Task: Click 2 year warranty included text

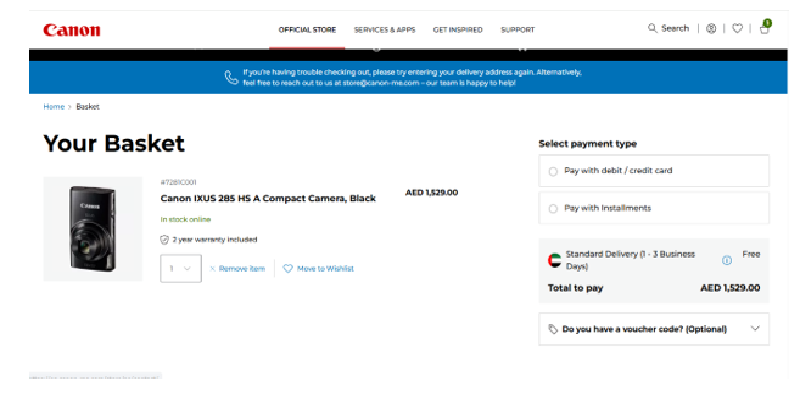Action: (x=215, y=239)
